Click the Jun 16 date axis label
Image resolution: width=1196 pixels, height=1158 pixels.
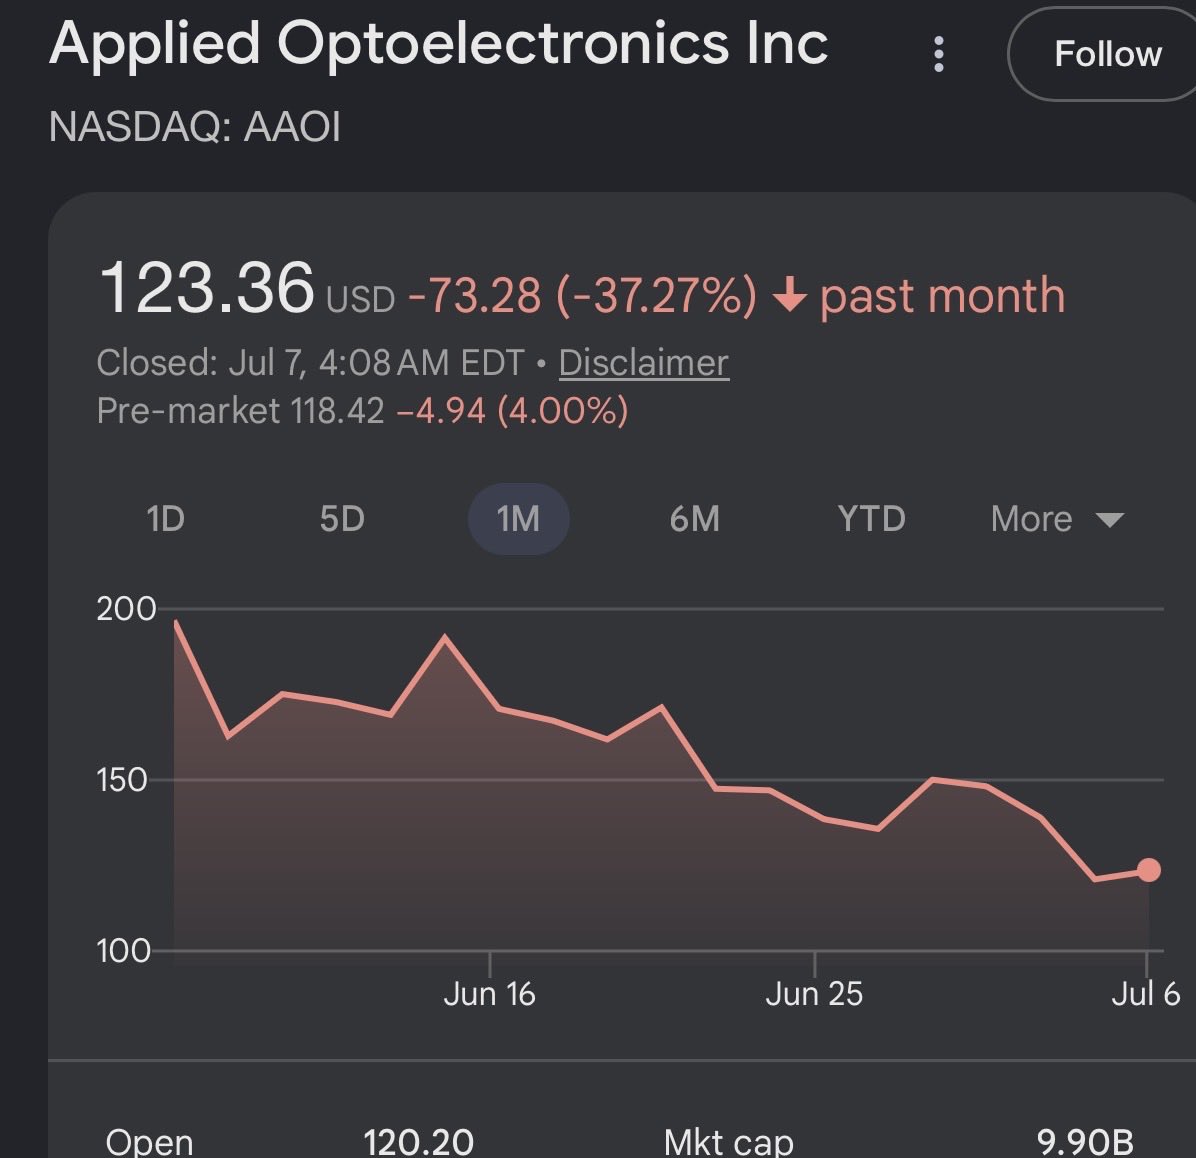[489, 994]
